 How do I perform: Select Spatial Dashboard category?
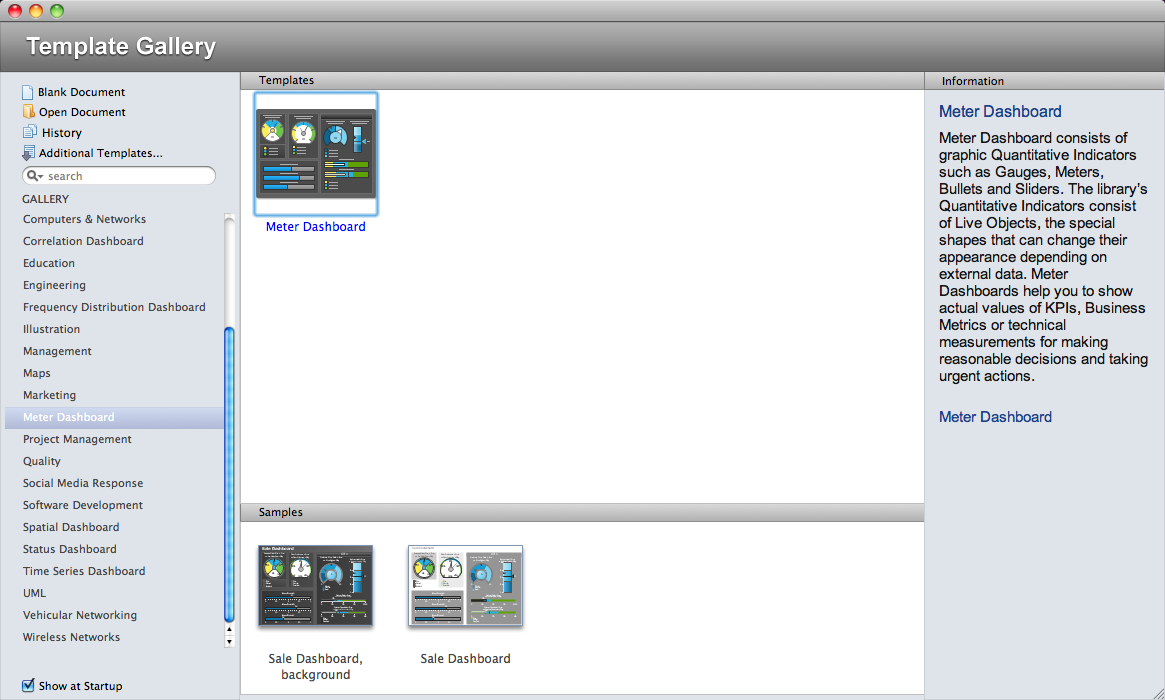(71, 527)
